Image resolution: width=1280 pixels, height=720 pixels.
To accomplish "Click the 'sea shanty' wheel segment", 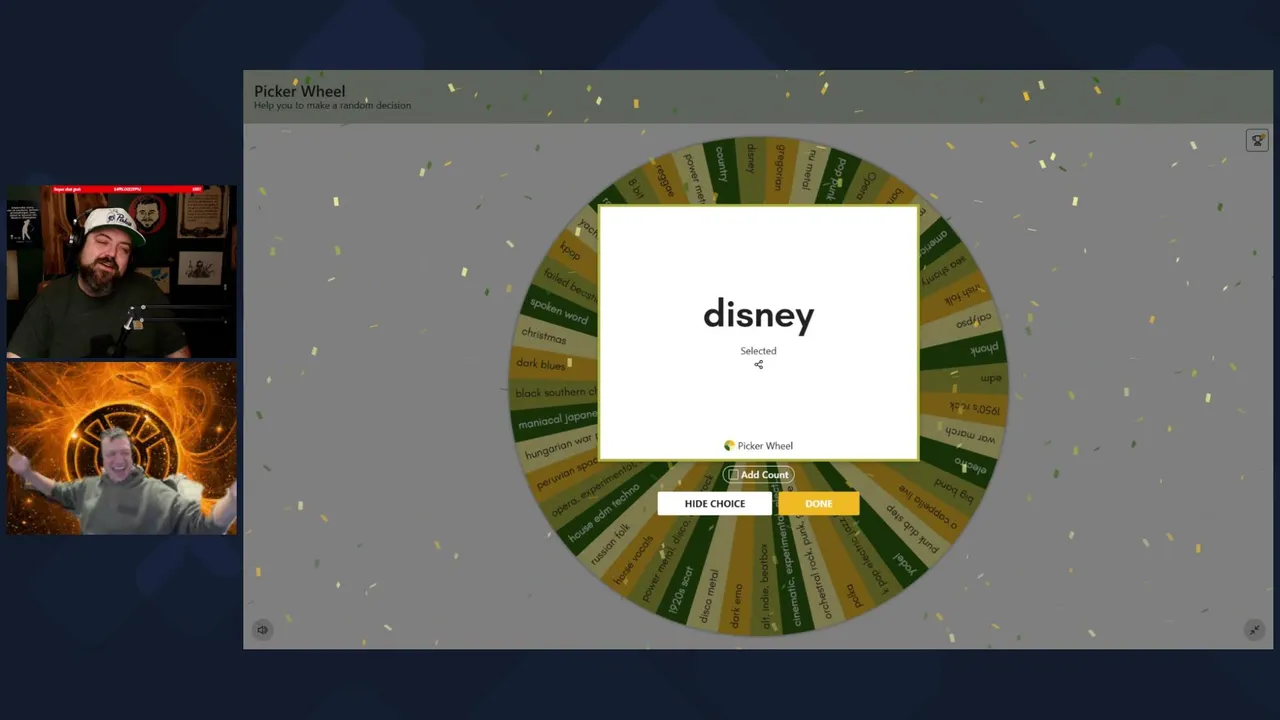I will 945,268.
